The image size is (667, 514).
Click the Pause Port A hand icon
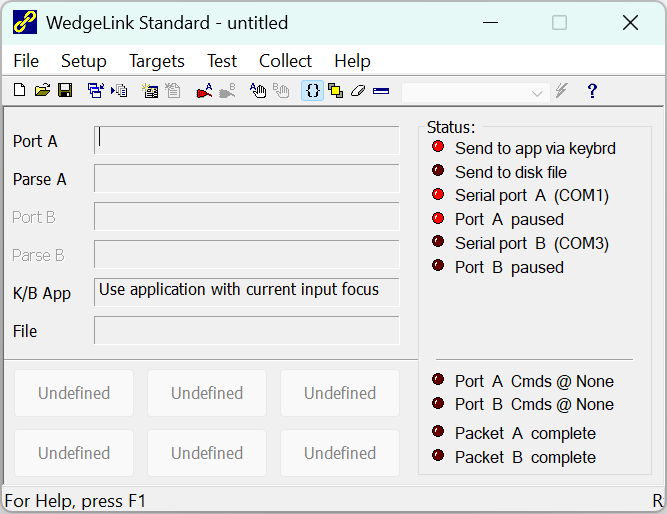point(258,91)
